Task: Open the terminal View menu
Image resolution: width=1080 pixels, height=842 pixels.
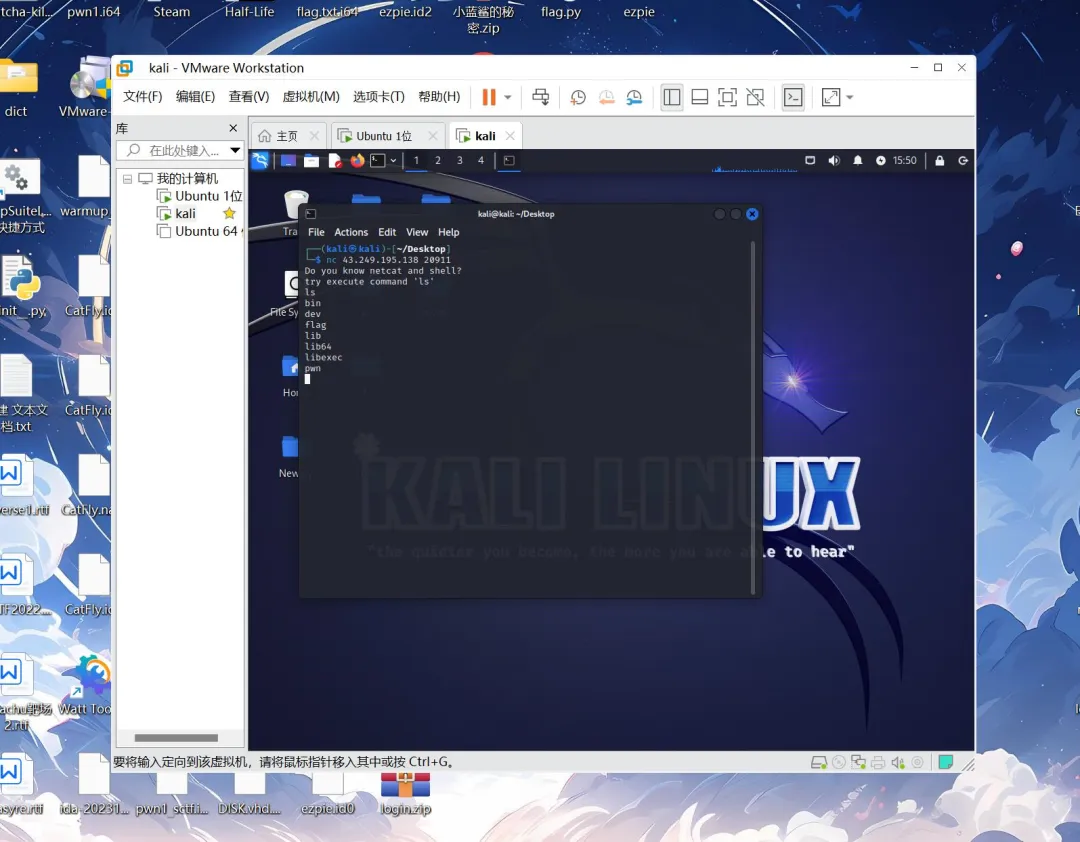Action: [417, 232]
